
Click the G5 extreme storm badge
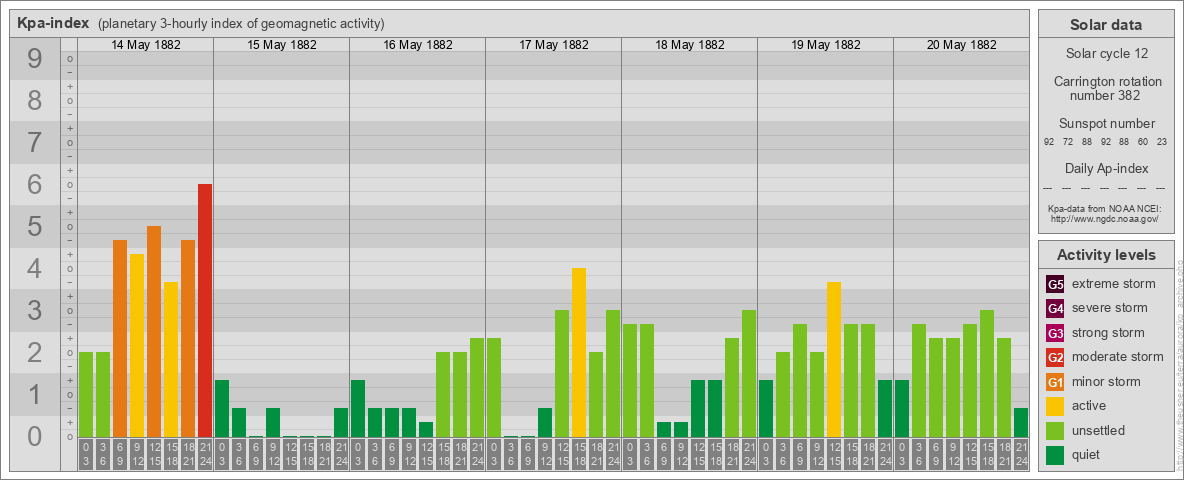pyautogui.click(x=1055, y=284)
